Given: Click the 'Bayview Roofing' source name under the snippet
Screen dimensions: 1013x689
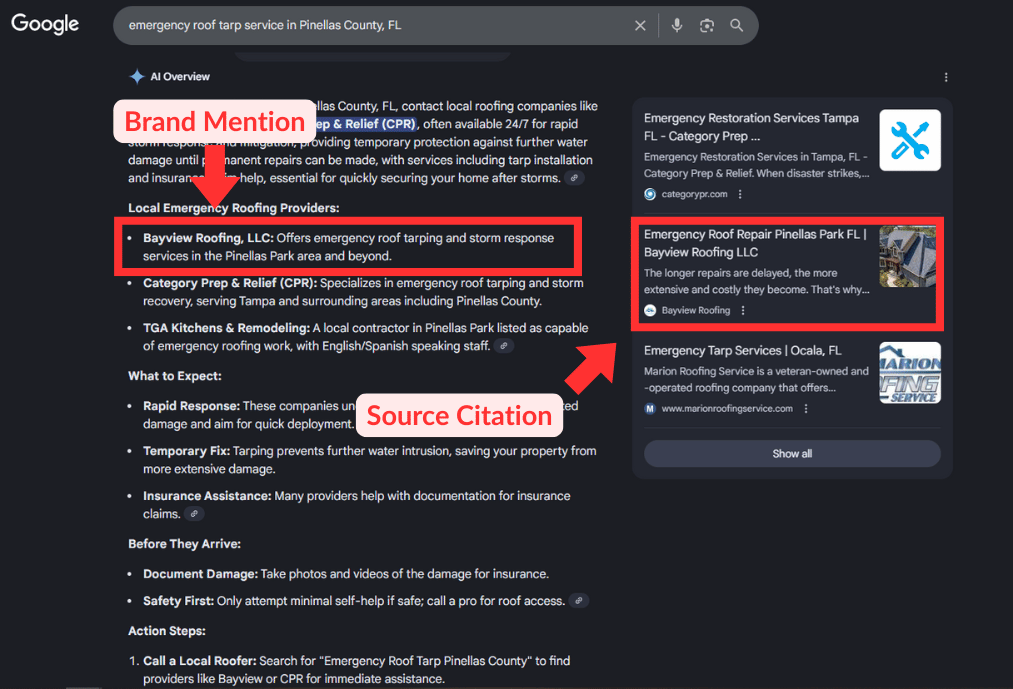Looking at the screenshot, I should 696,310.
